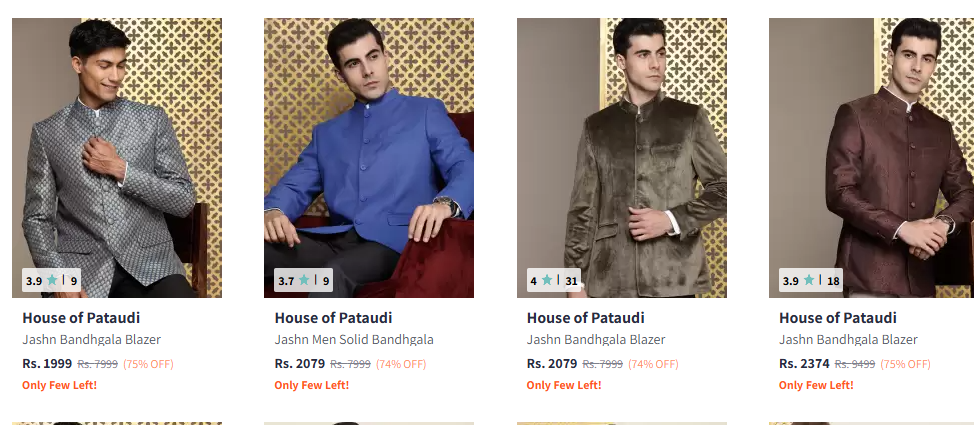974x425 pixels.
Task: Click the star icon on 3.9 rating of grey blazer
Action: 52,280
